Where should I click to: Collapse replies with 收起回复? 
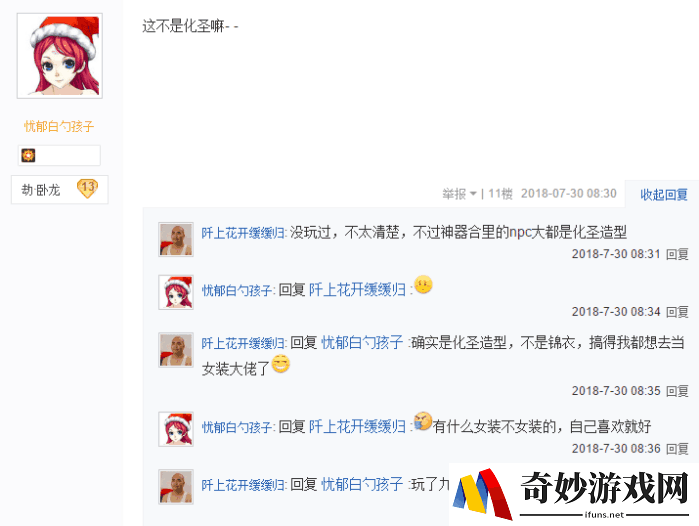[x=663, y=194]
